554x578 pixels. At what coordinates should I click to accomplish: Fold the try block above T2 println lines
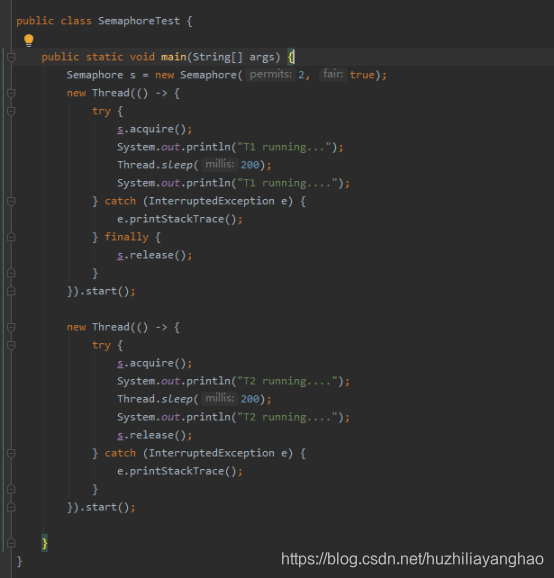pos(11,345)
